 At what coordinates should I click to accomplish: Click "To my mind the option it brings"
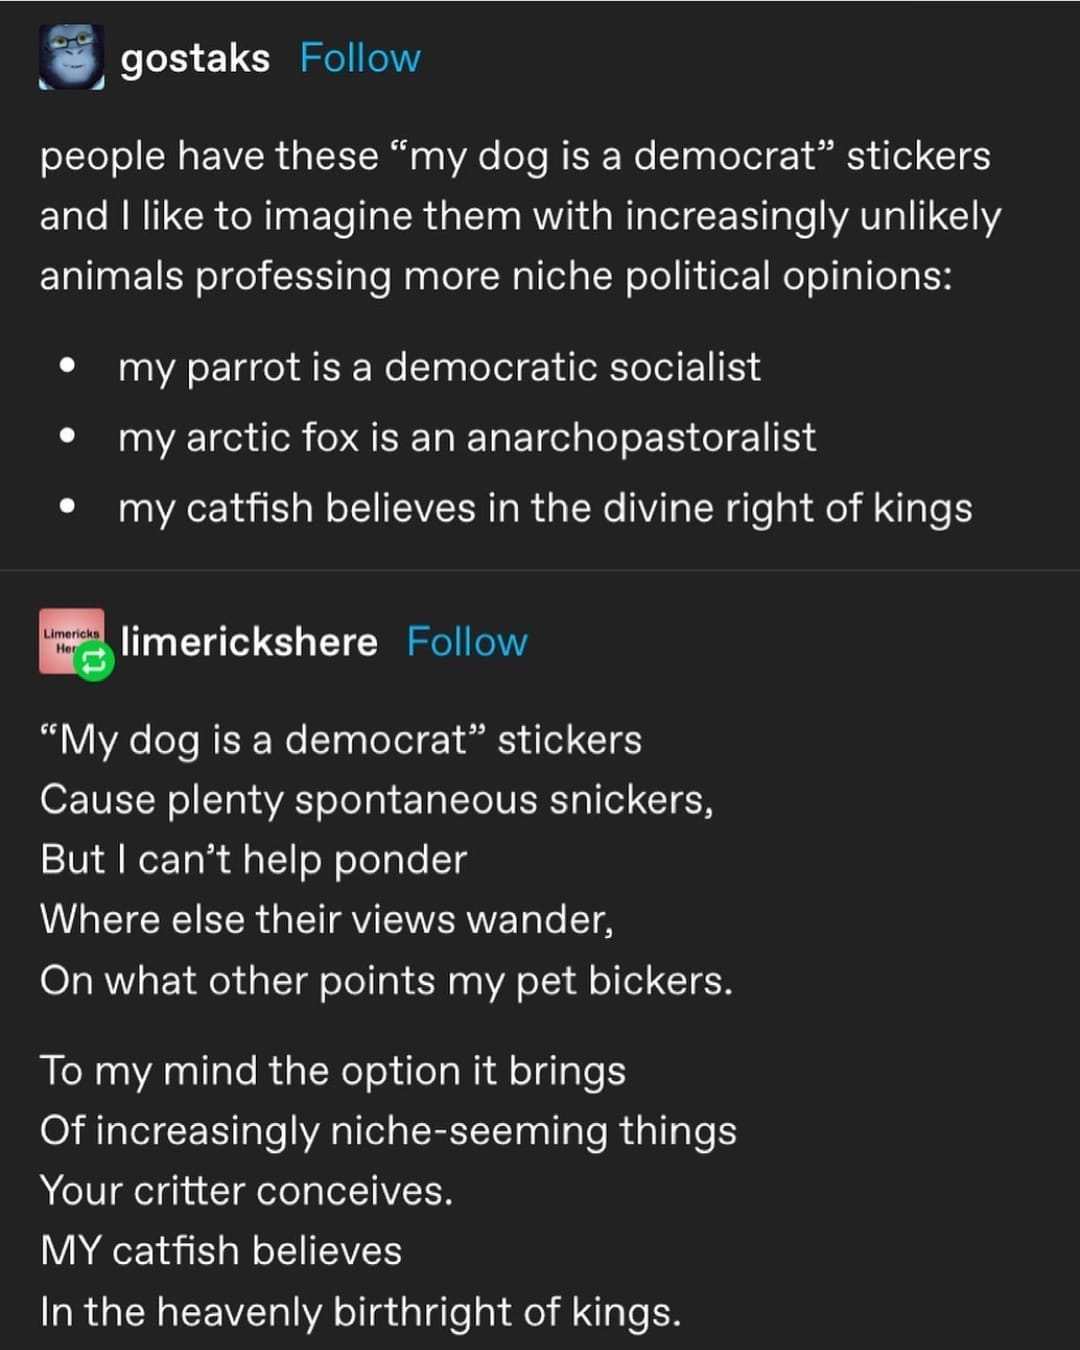[x=333, y=1071]
